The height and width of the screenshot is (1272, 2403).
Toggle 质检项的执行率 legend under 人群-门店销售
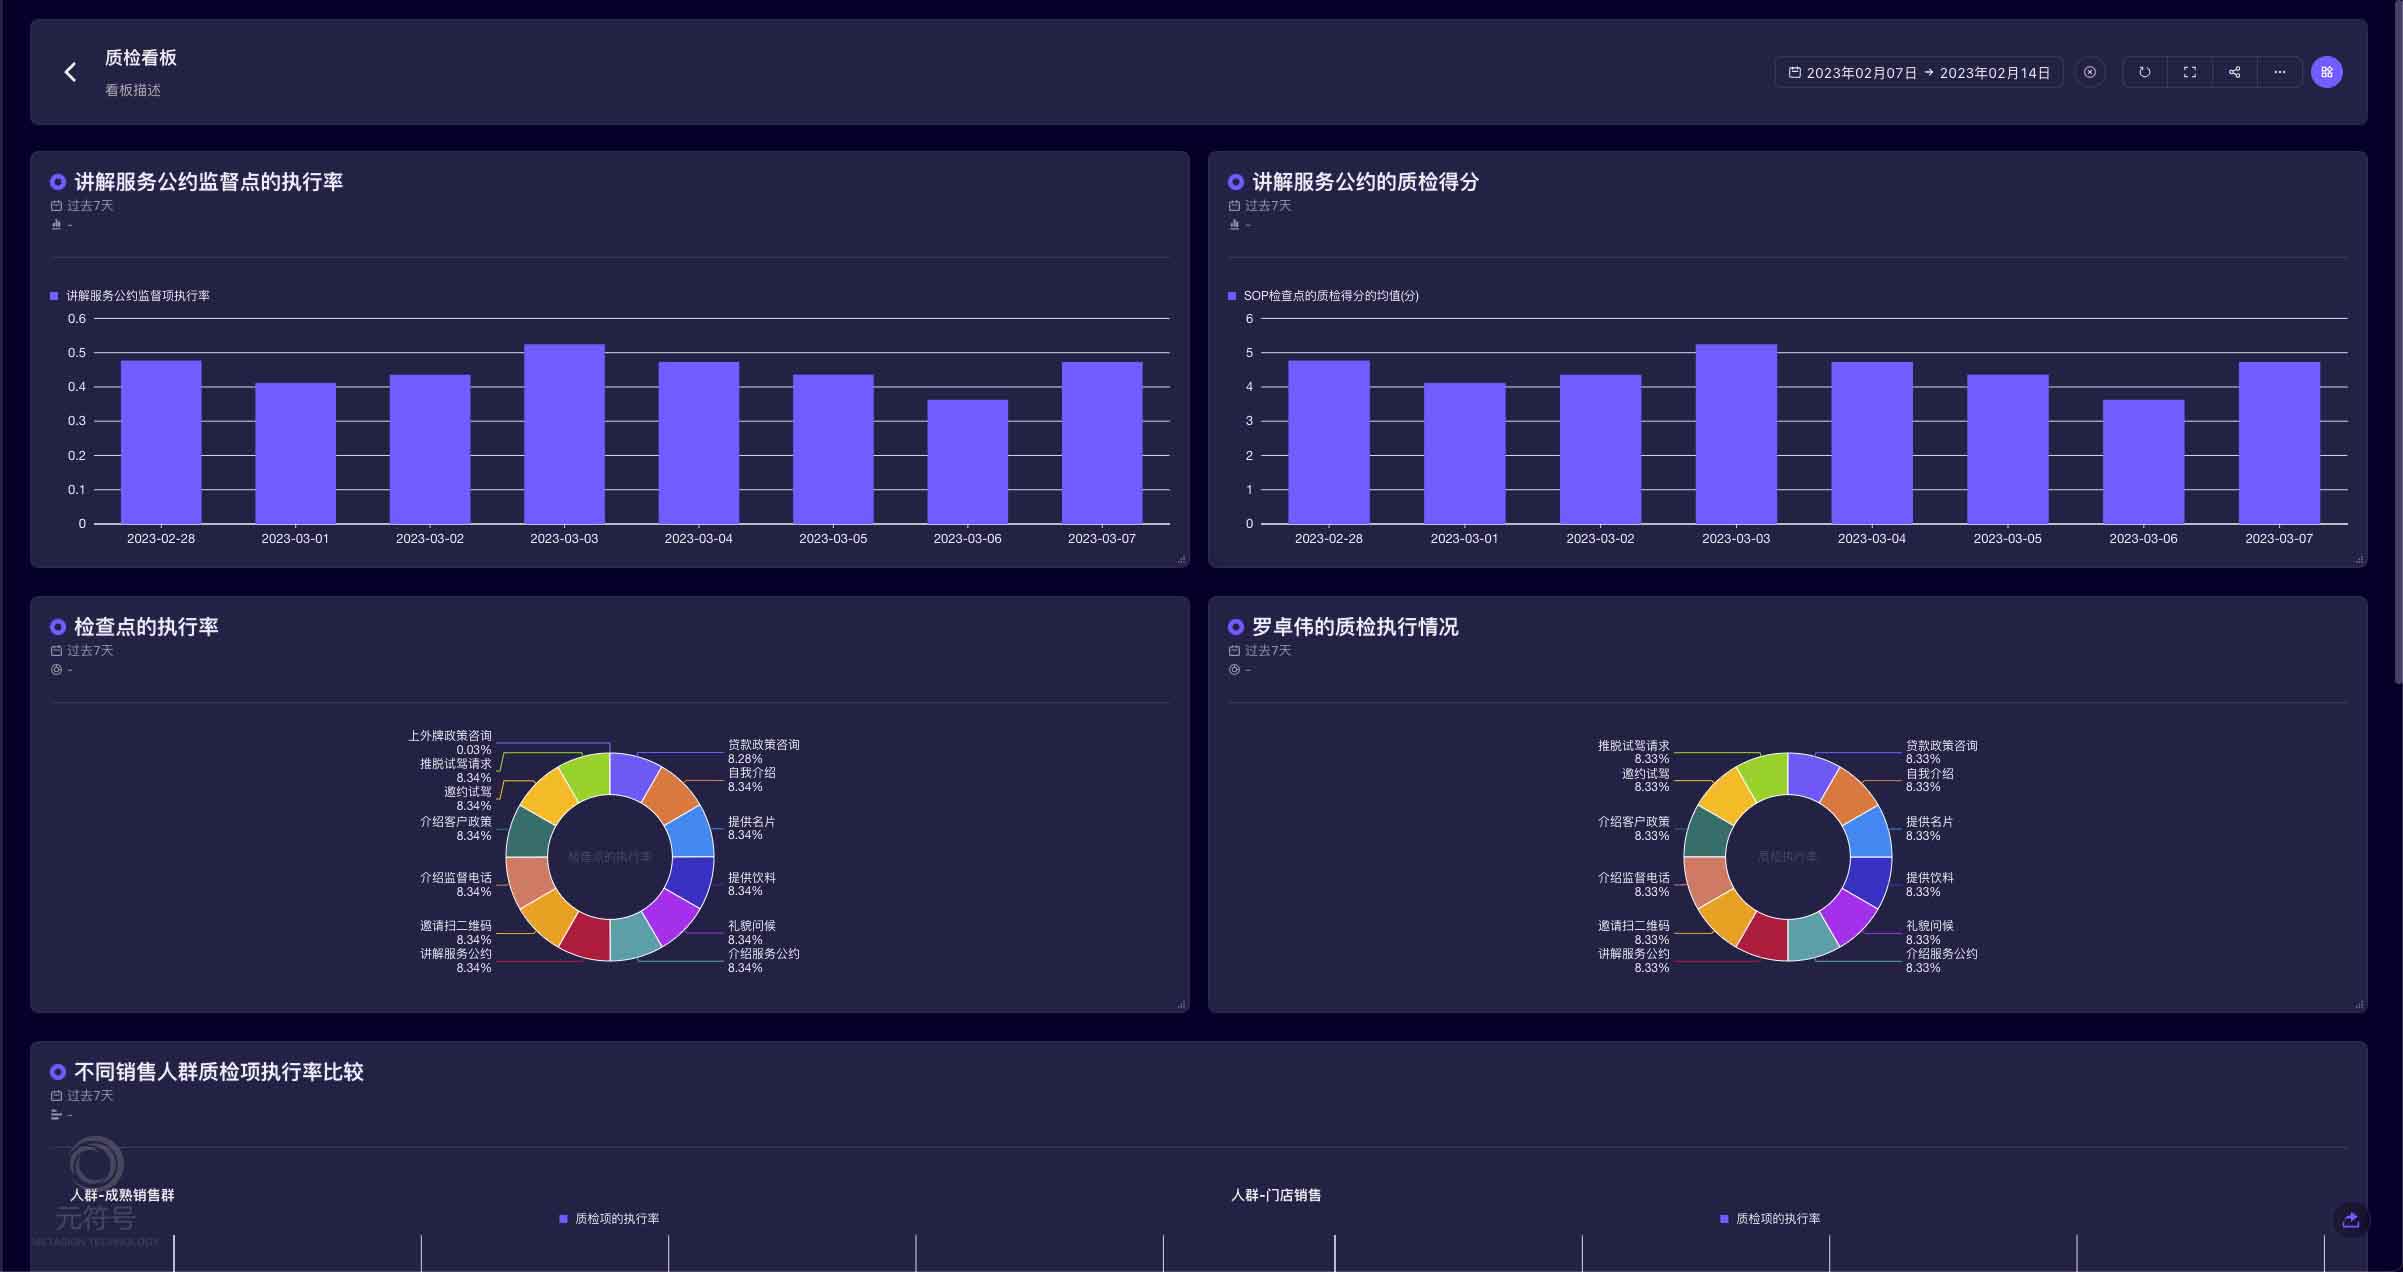[1776, 1219]
